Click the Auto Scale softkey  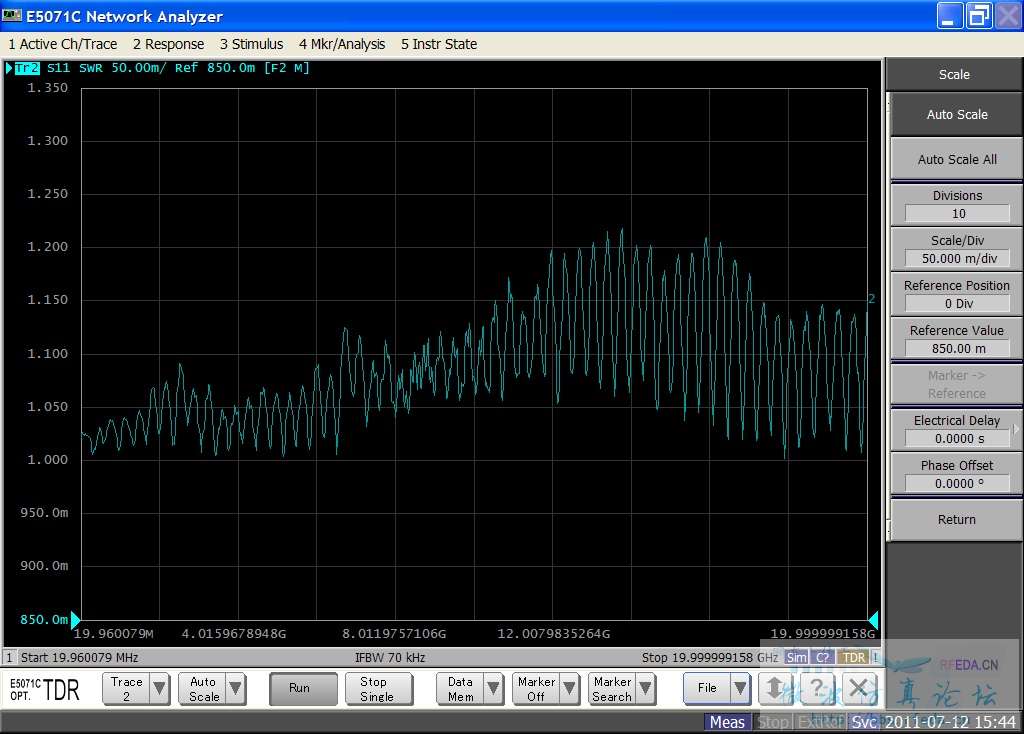[956, 114]
